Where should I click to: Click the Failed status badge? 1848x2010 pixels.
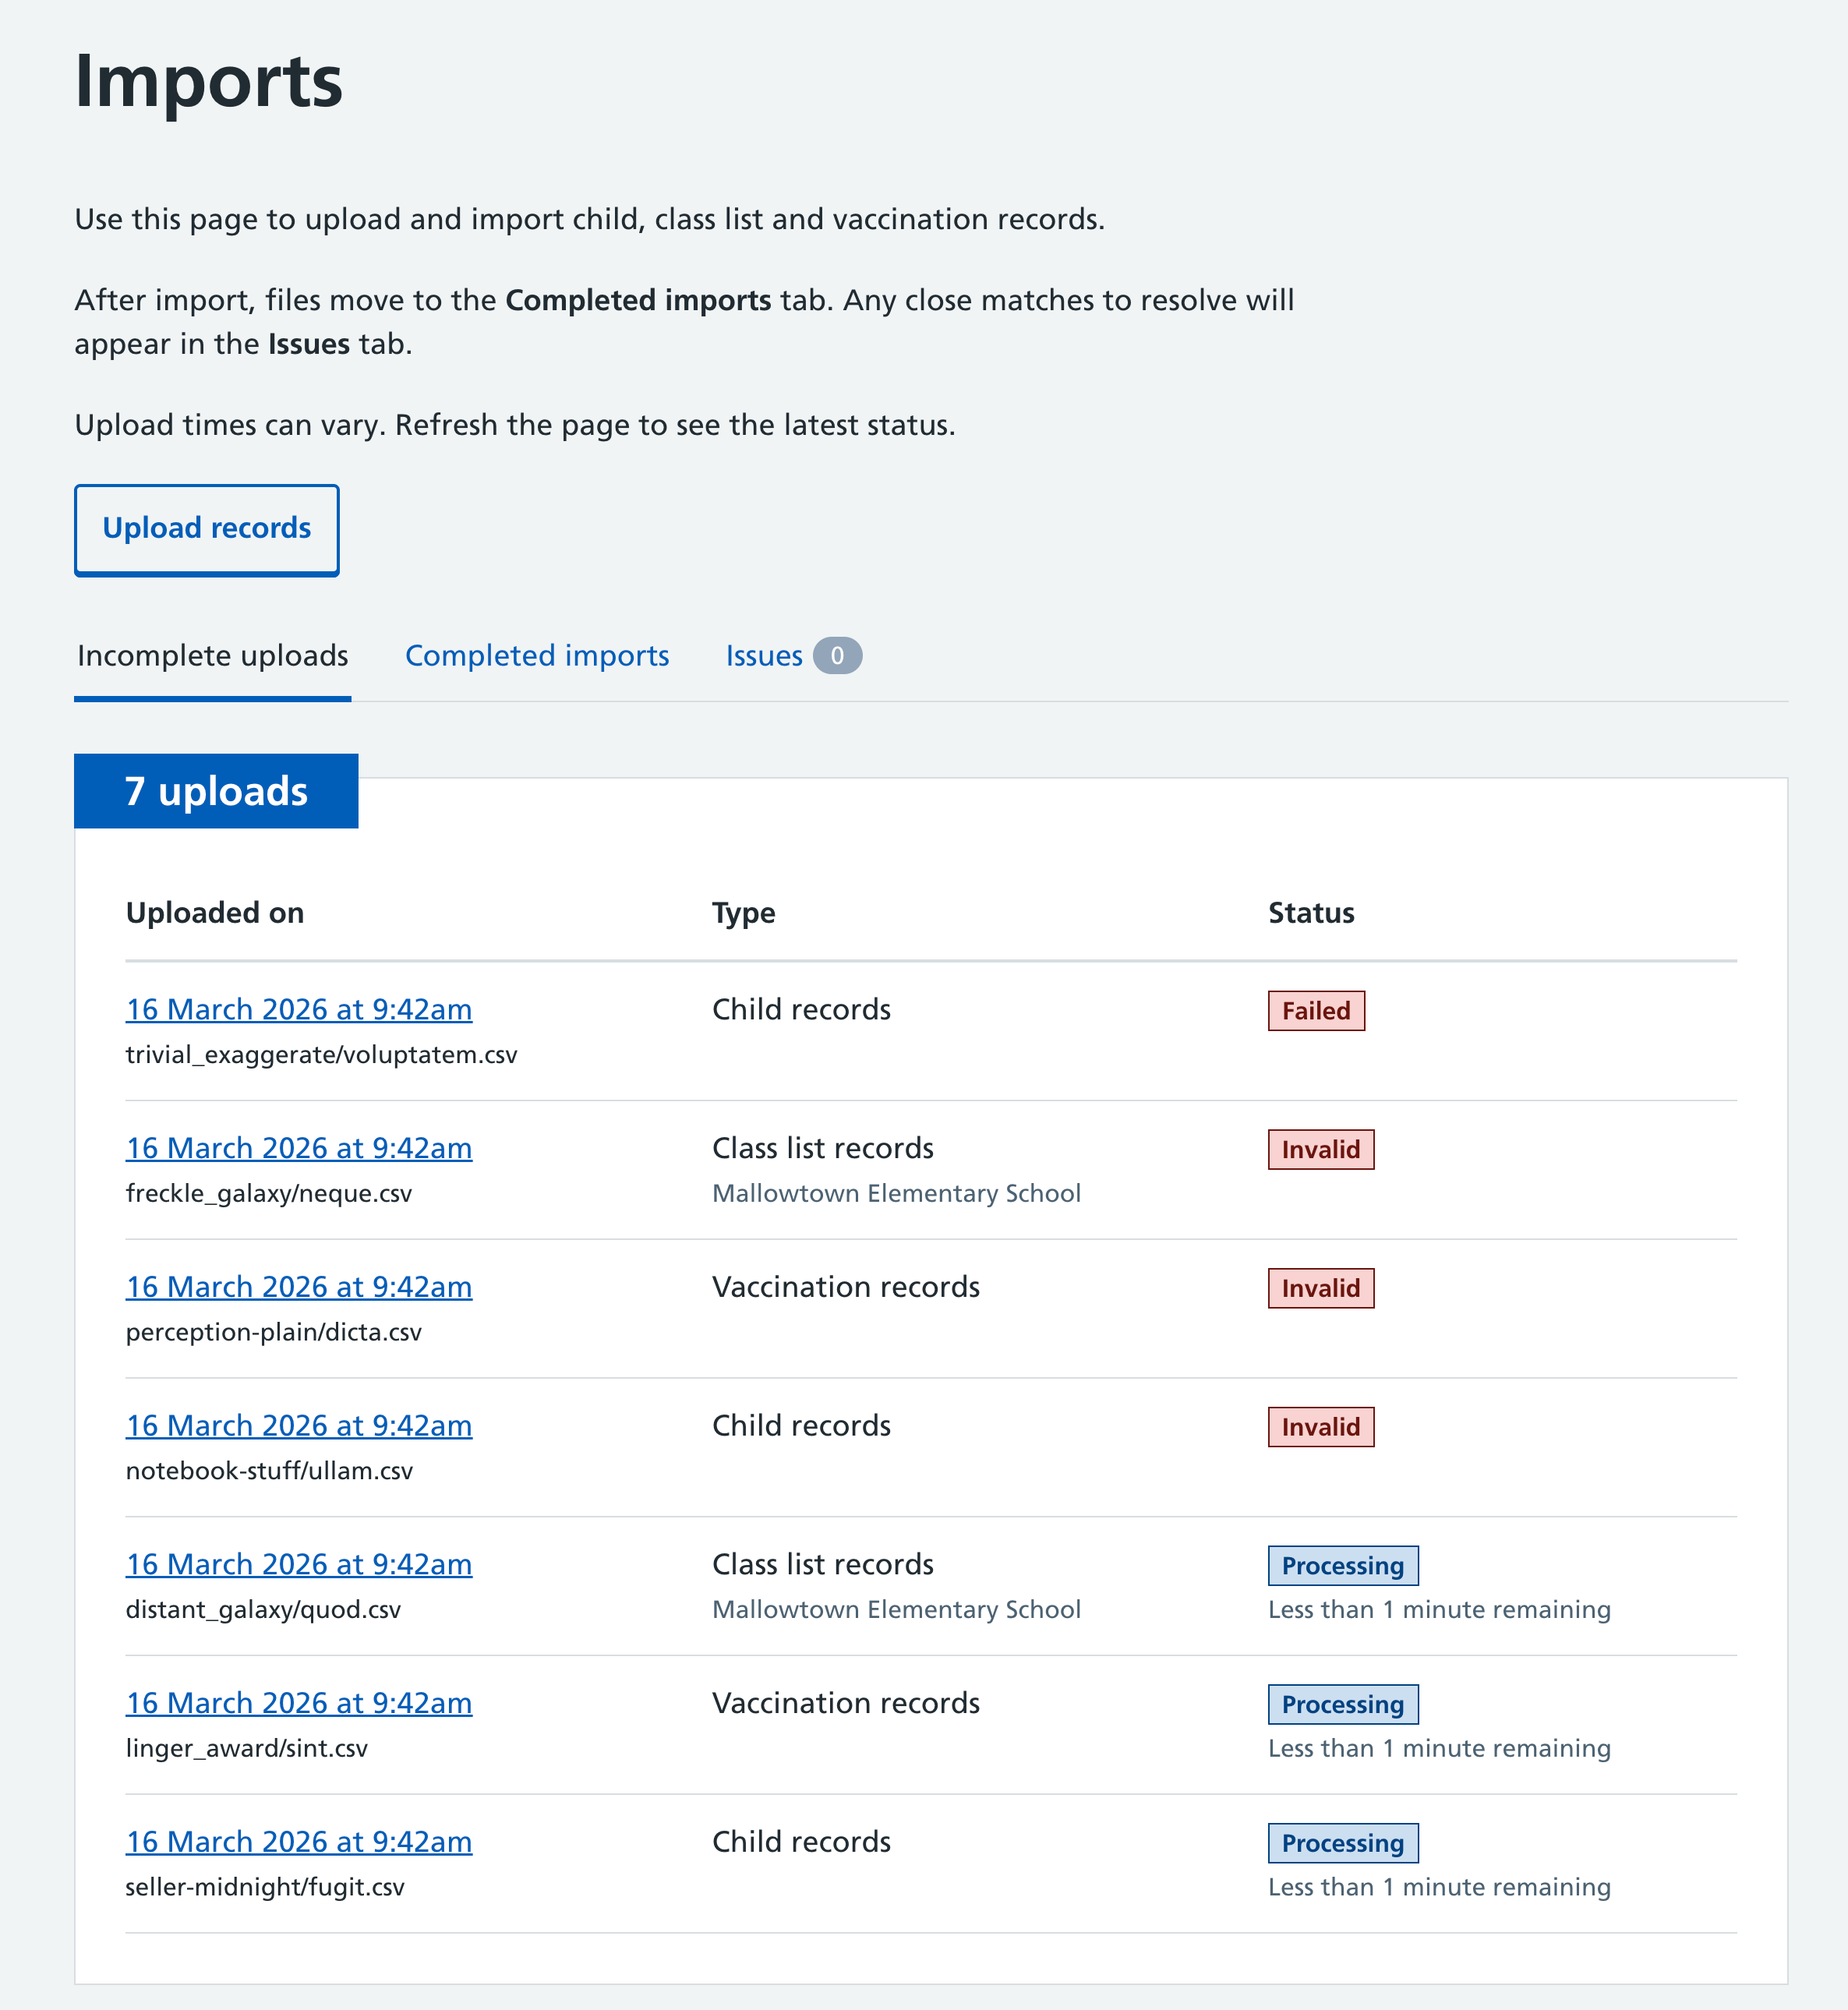click(1316, 1010)
